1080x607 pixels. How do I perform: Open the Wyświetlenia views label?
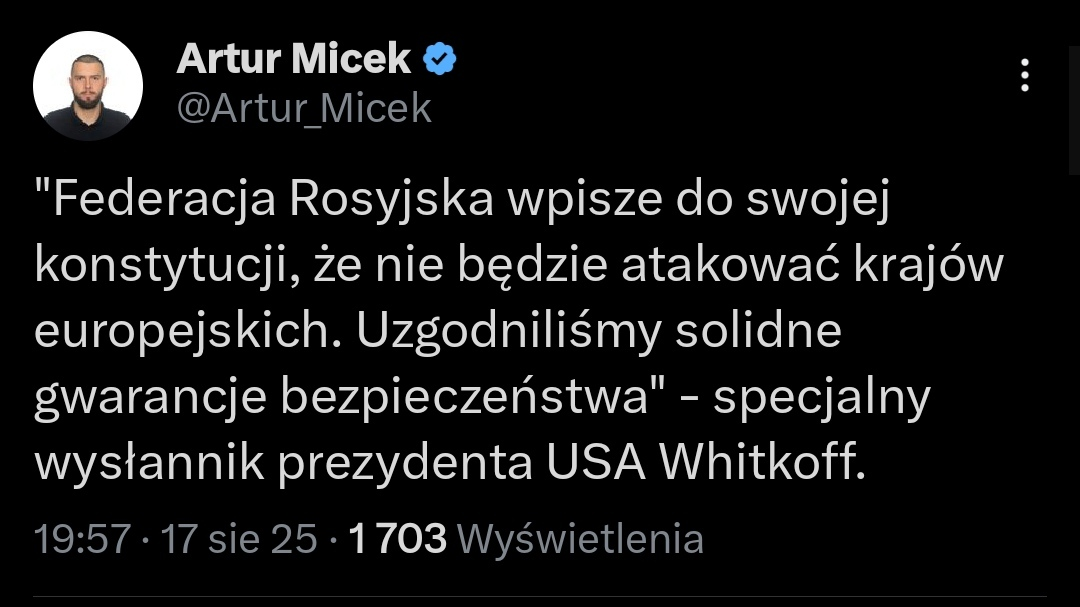pos(579,540)
